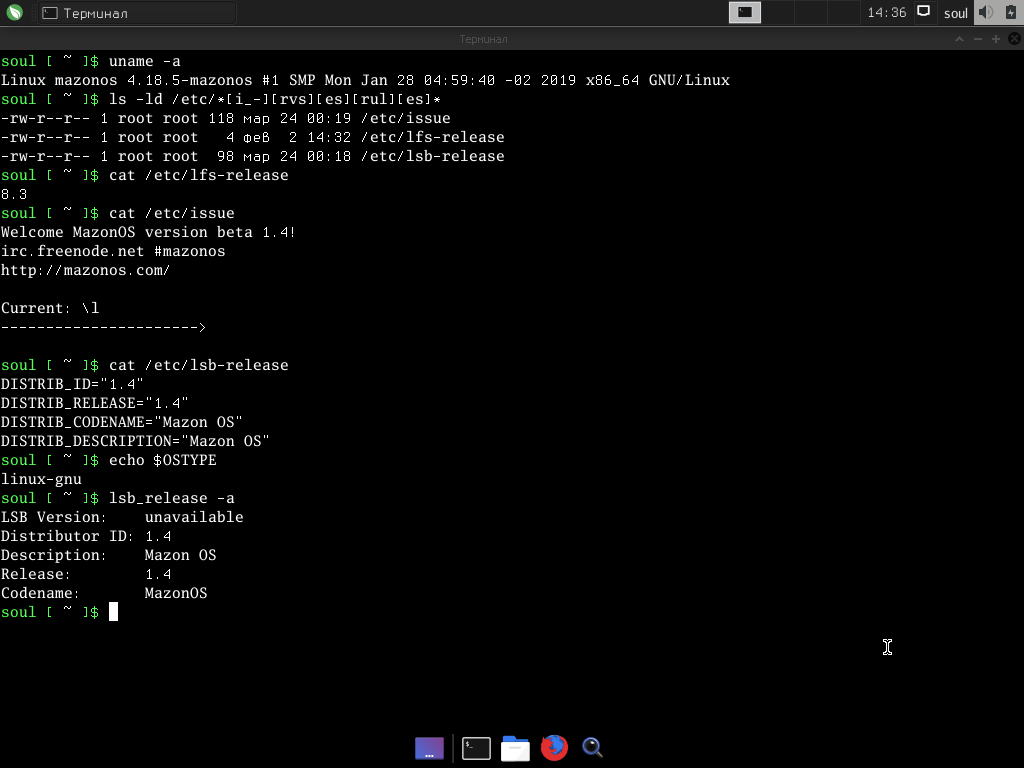
Task: Click the 'DISTRIB_ID="1.4"' line
Action: 72,384
